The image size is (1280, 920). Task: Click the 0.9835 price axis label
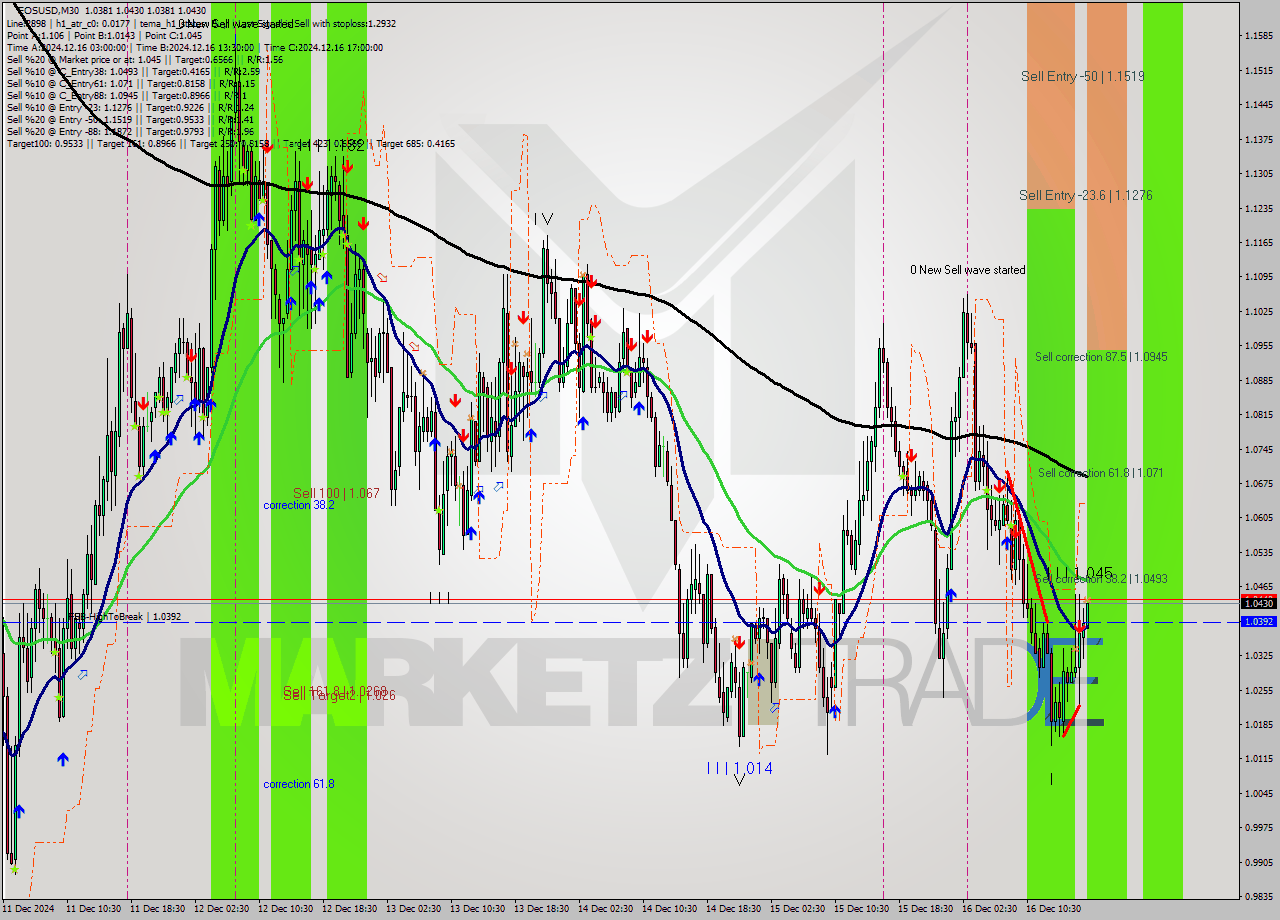pos(1259,896)
